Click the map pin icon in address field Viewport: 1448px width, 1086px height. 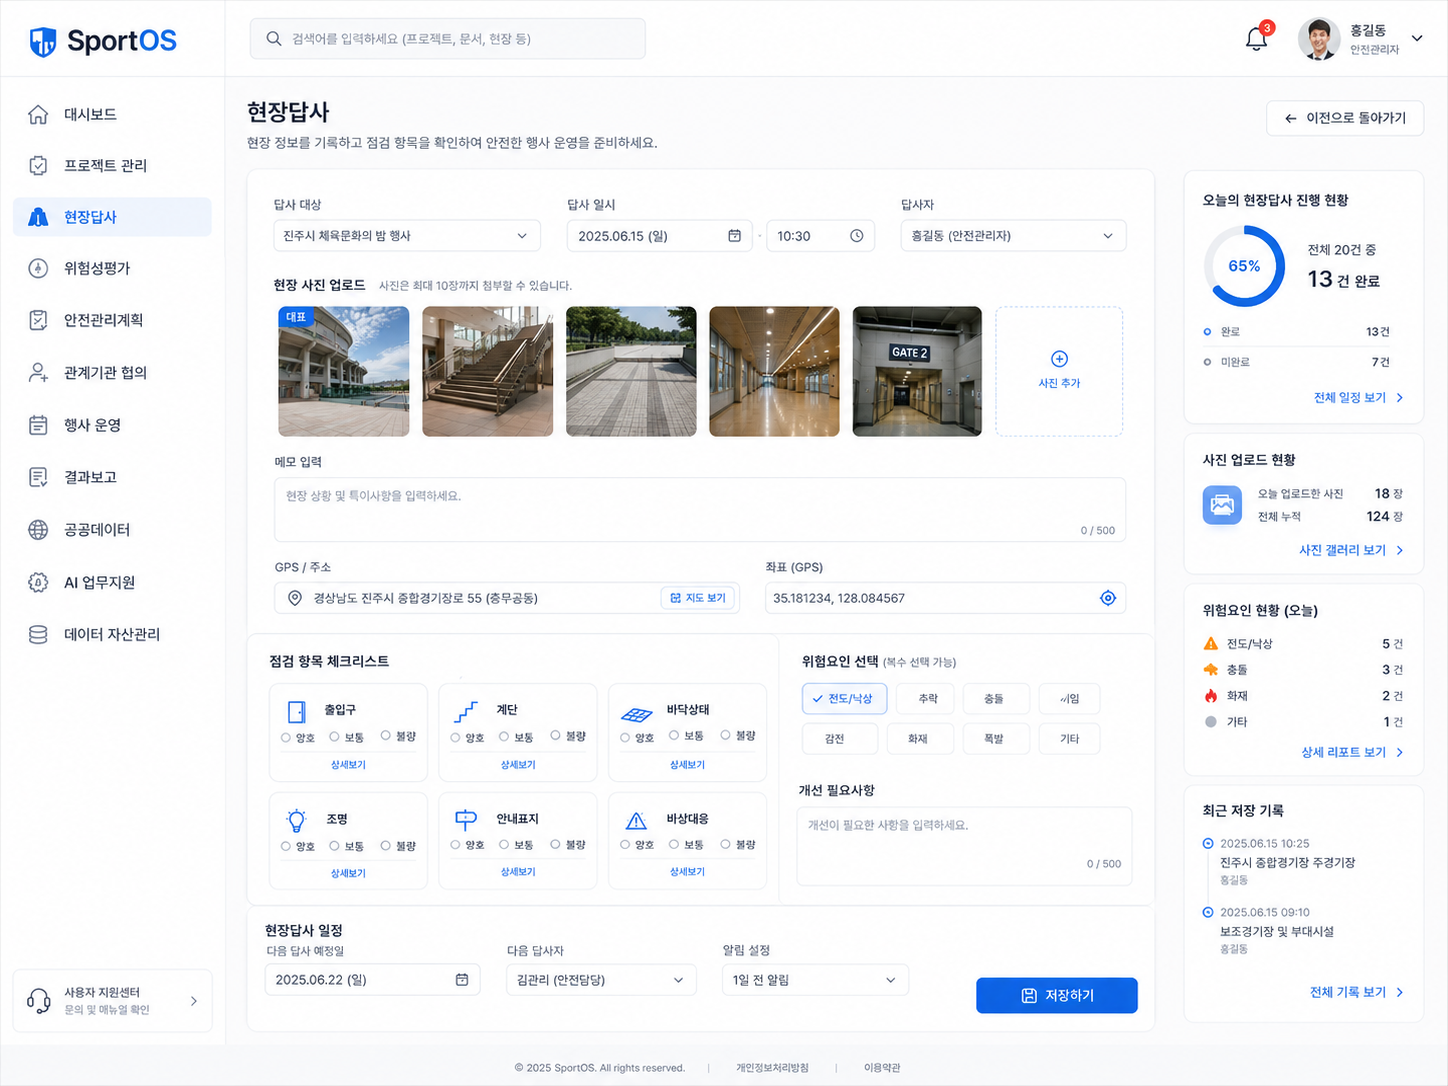pos(295,598)
